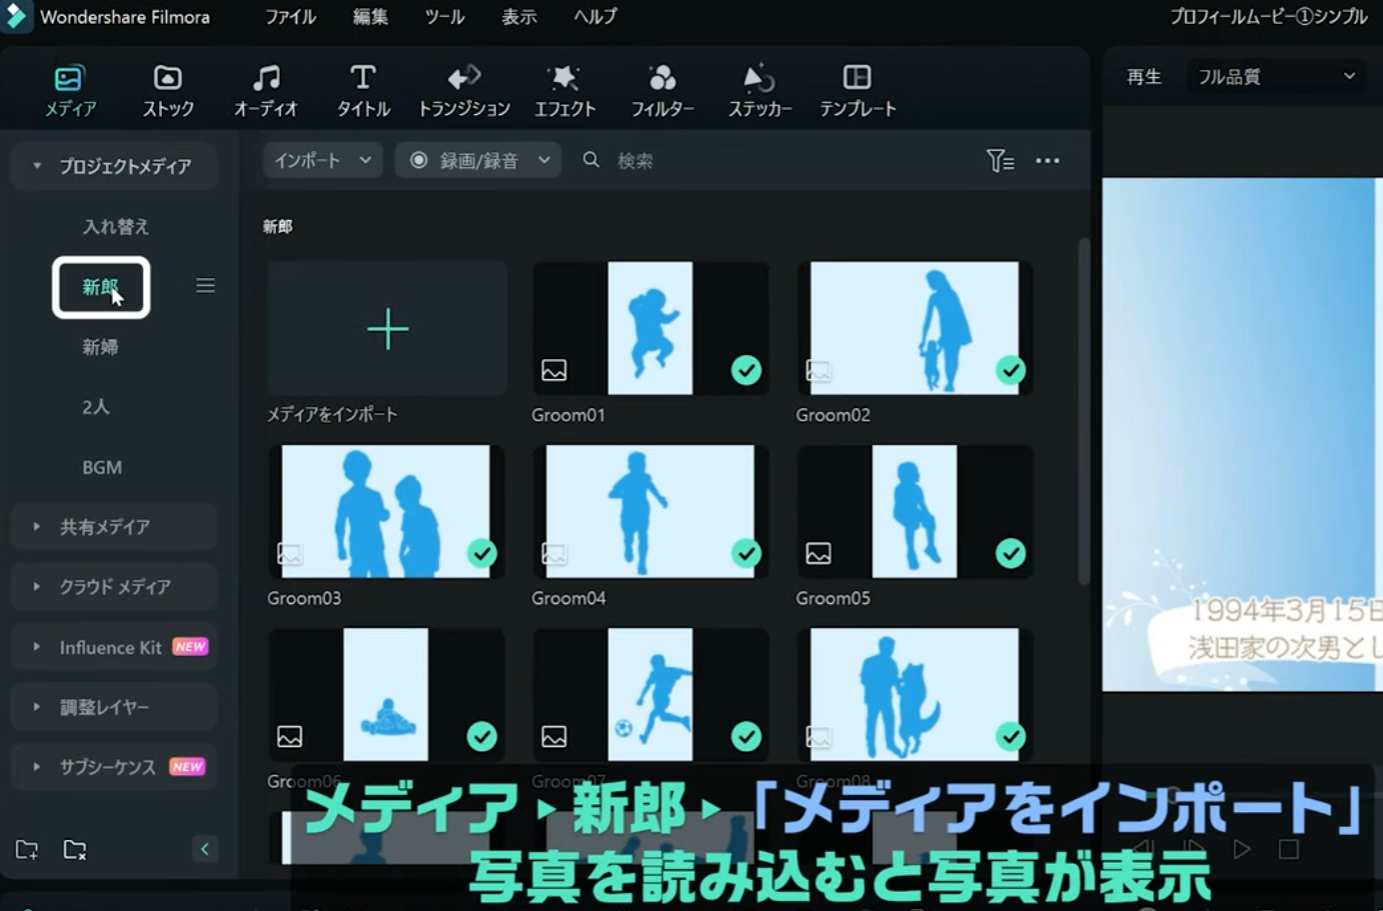Click the magnifier search icon
The image size is (1383, 911).
coord(591,160)
